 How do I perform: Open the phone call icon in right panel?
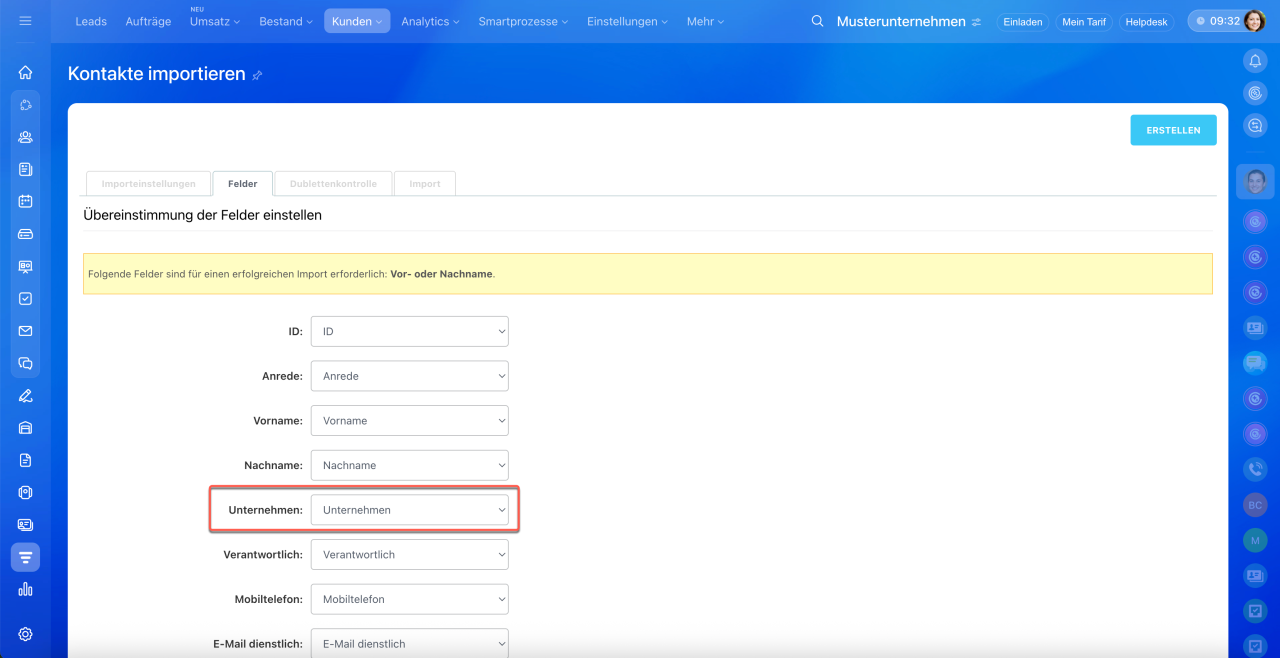click(1255, 468)
